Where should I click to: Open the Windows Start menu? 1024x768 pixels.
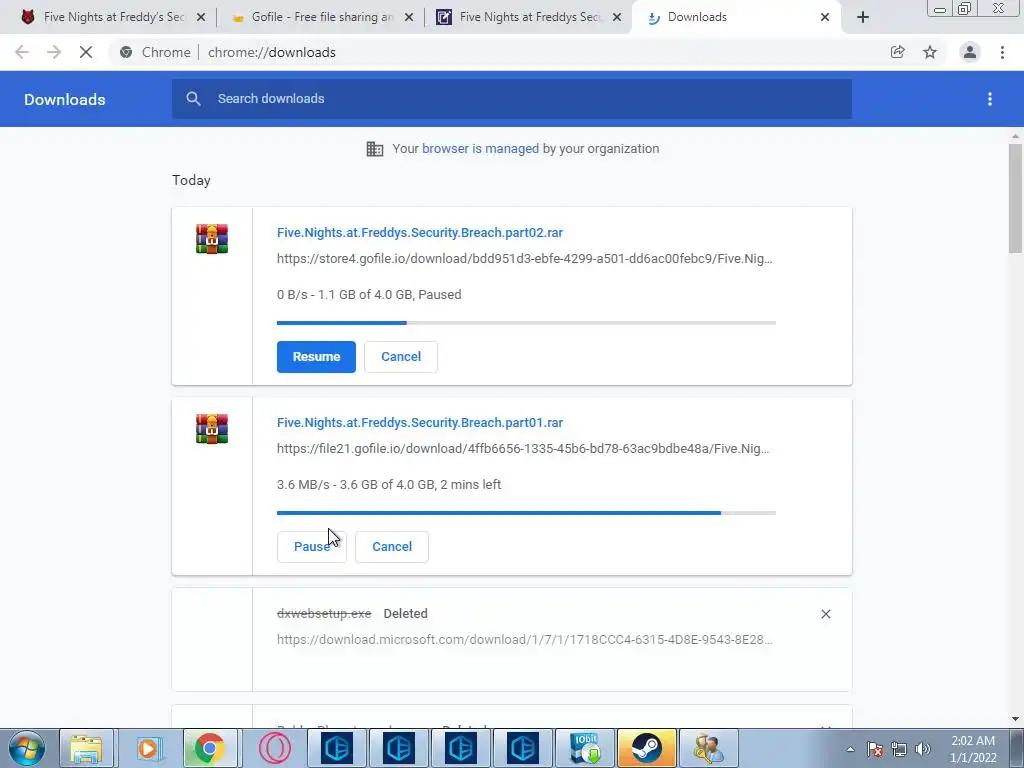coord(27,748)
